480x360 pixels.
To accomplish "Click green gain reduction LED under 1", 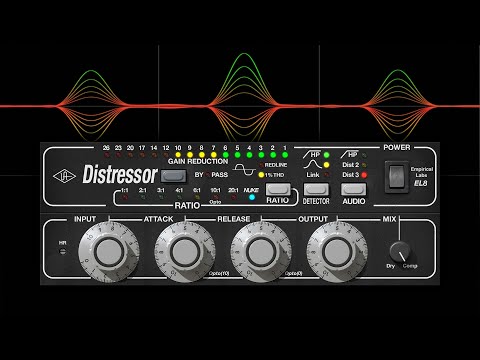I will point(285,155).
